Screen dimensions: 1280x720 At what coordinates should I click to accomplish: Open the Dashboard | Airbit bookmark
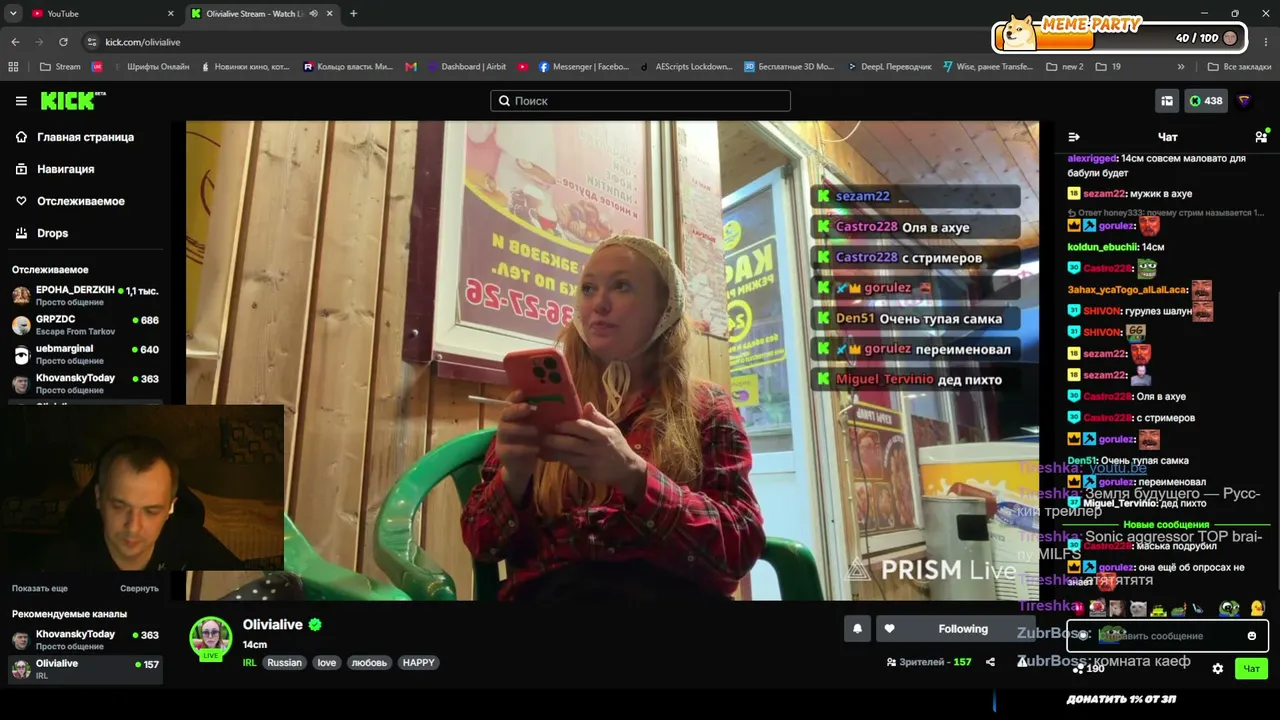[x=467, y=67]
